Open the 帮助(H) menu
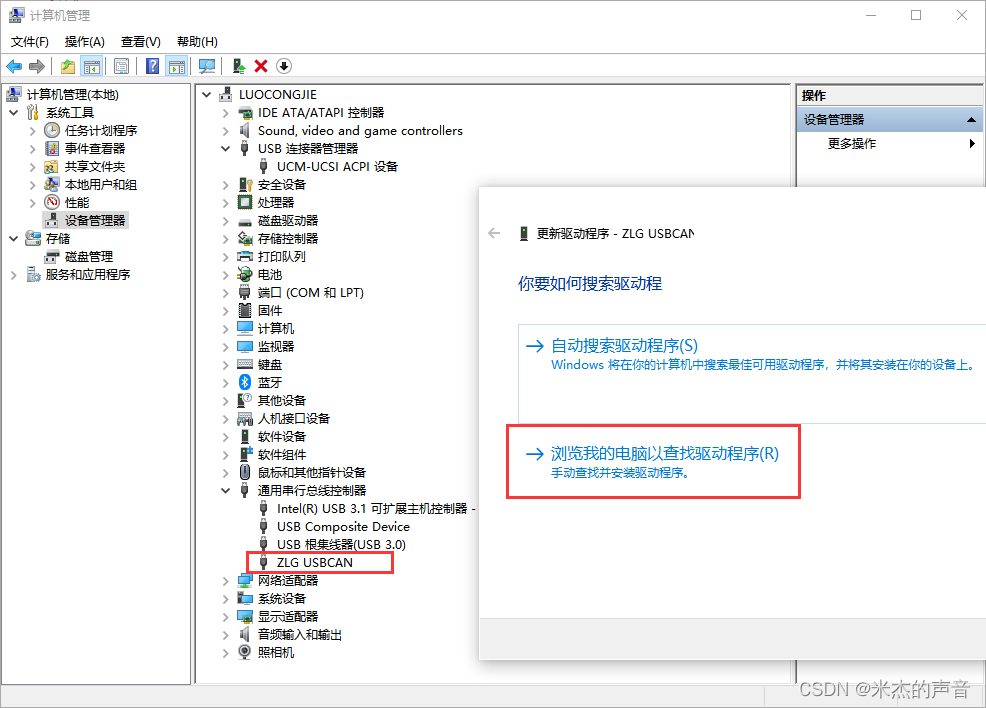 pos(197,41)
